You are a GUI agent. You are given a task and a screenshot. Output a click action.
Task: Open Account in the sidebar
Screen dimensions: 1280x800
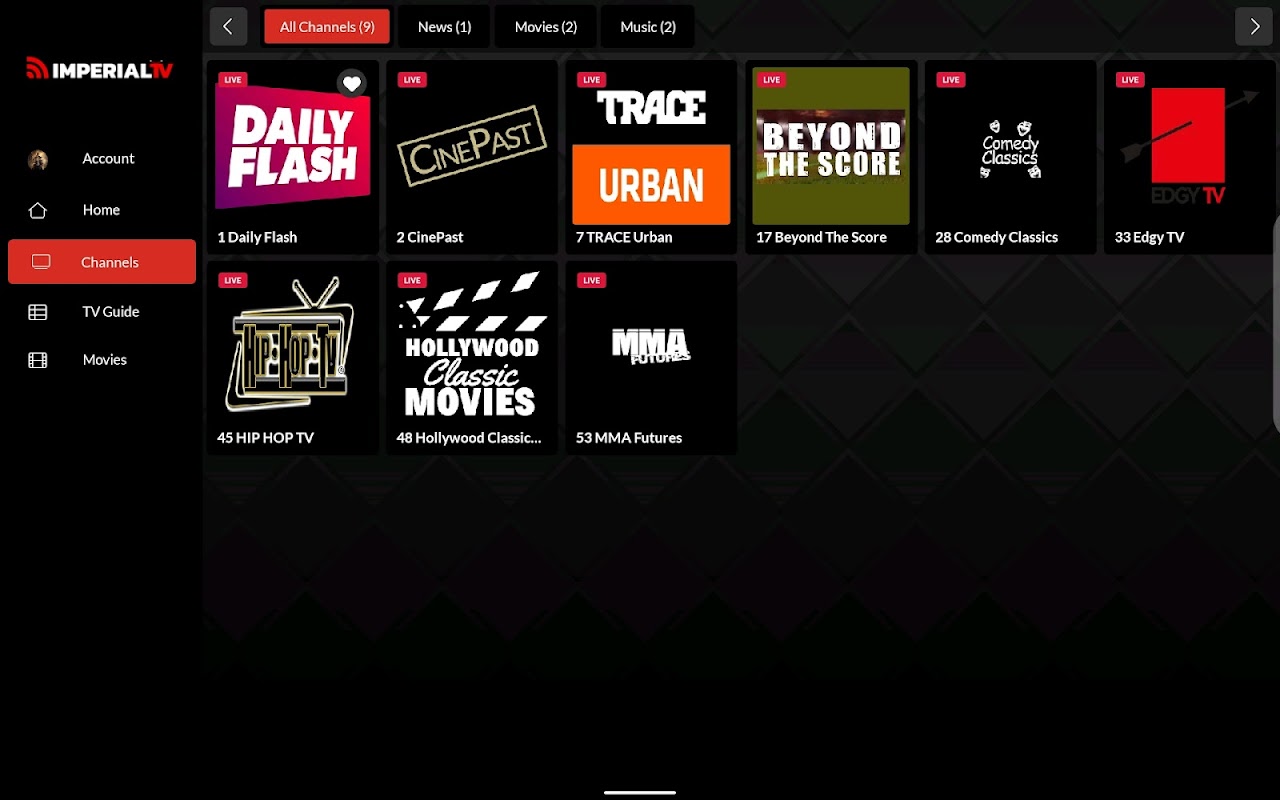pos(102,159)
